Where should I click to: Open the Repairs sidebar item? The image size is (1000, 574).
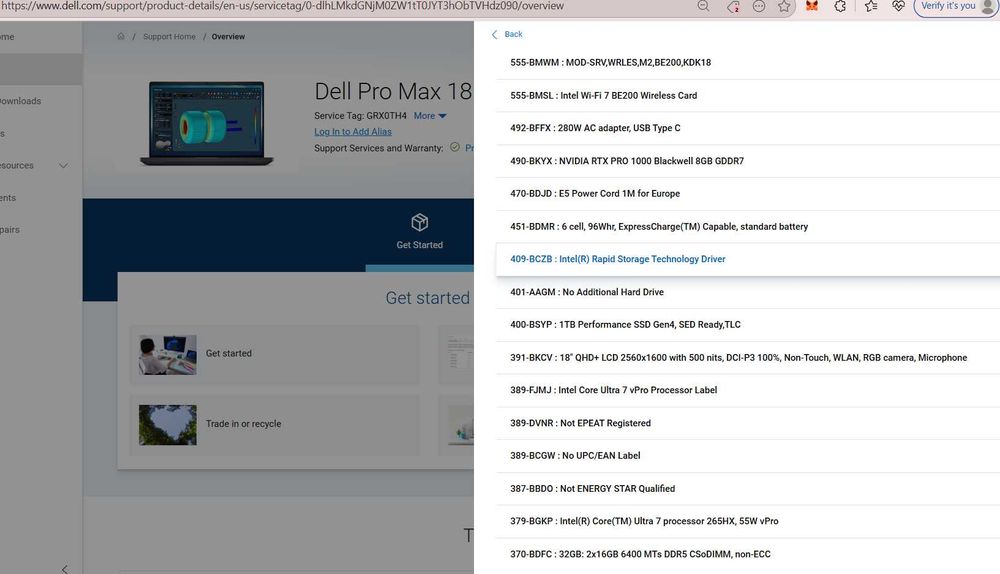[10, 230]
